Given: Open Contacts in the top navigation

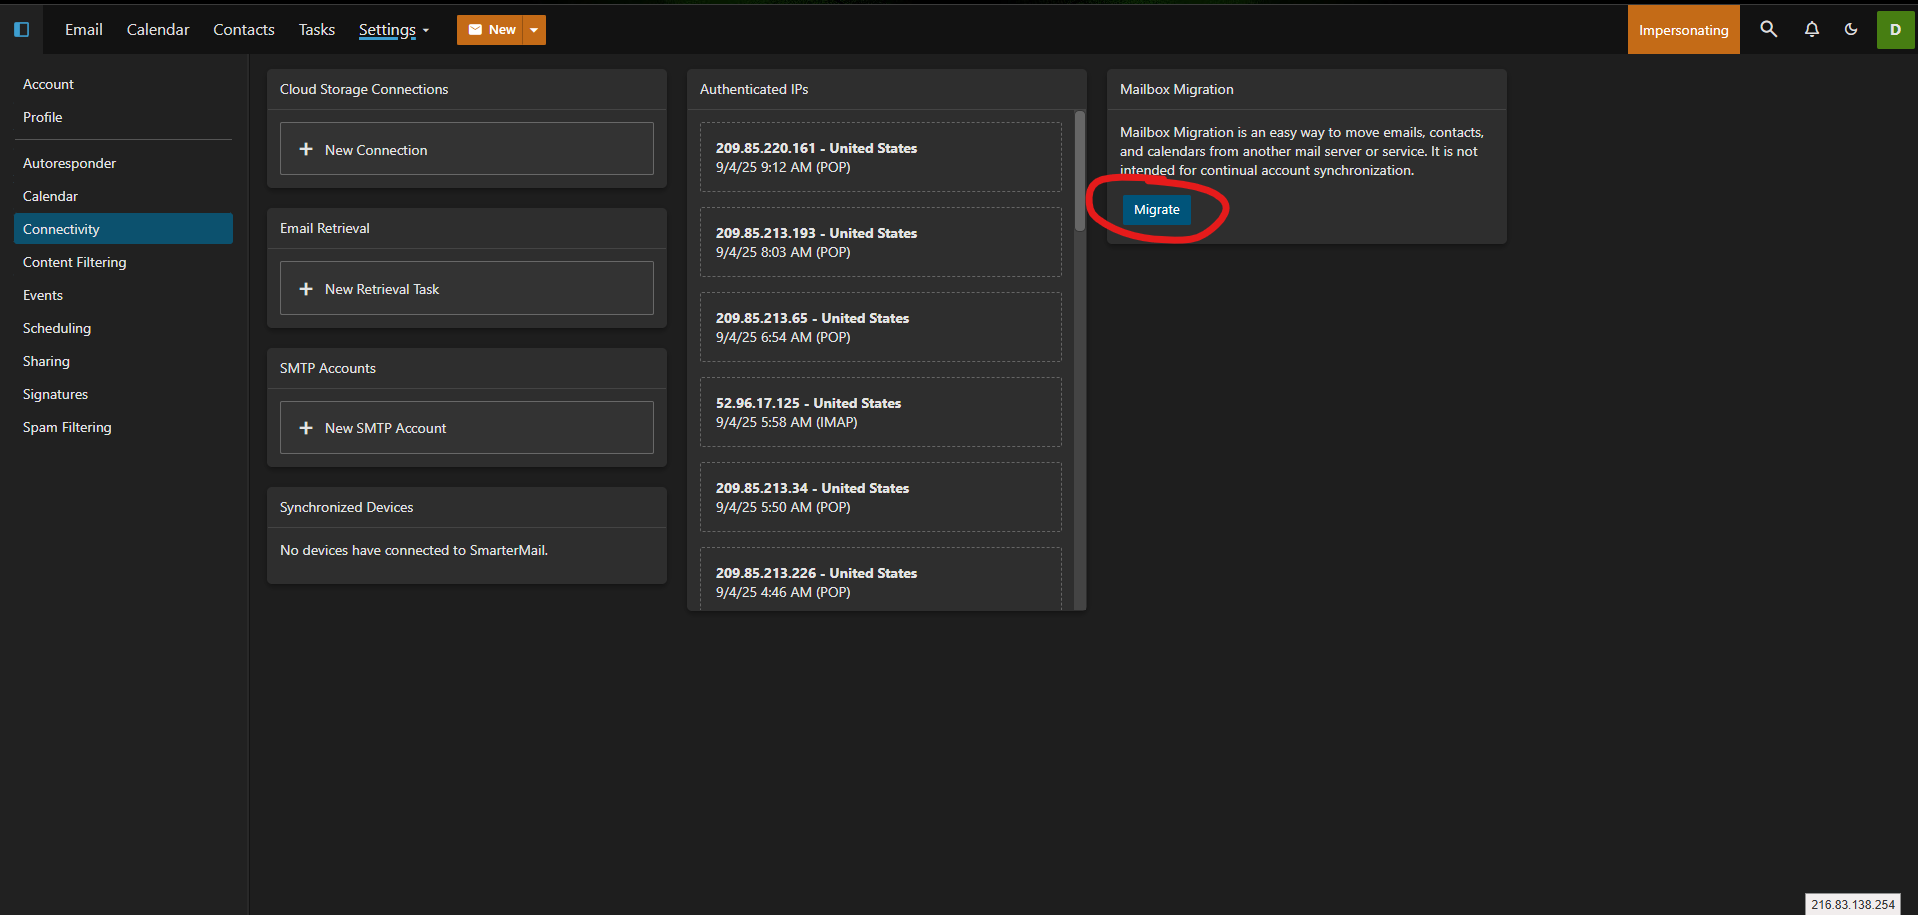Looking at the screenshot, I should 243,30.
